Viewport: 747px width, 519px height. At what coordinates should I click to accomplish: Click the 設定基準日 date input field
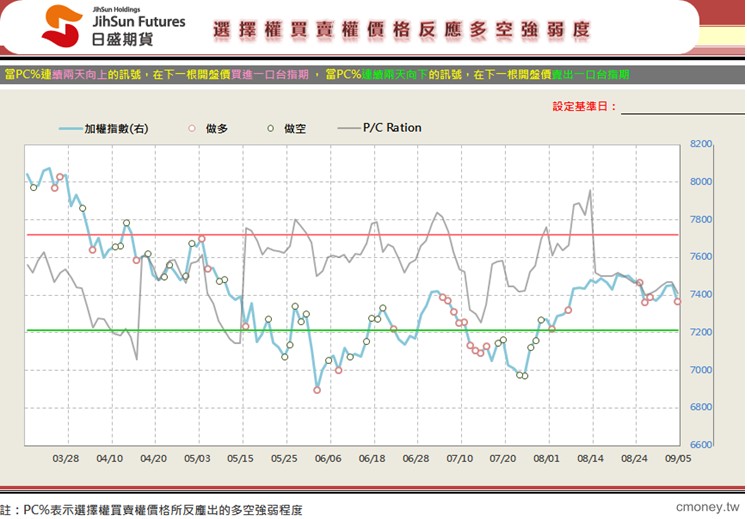click(683, 107)
